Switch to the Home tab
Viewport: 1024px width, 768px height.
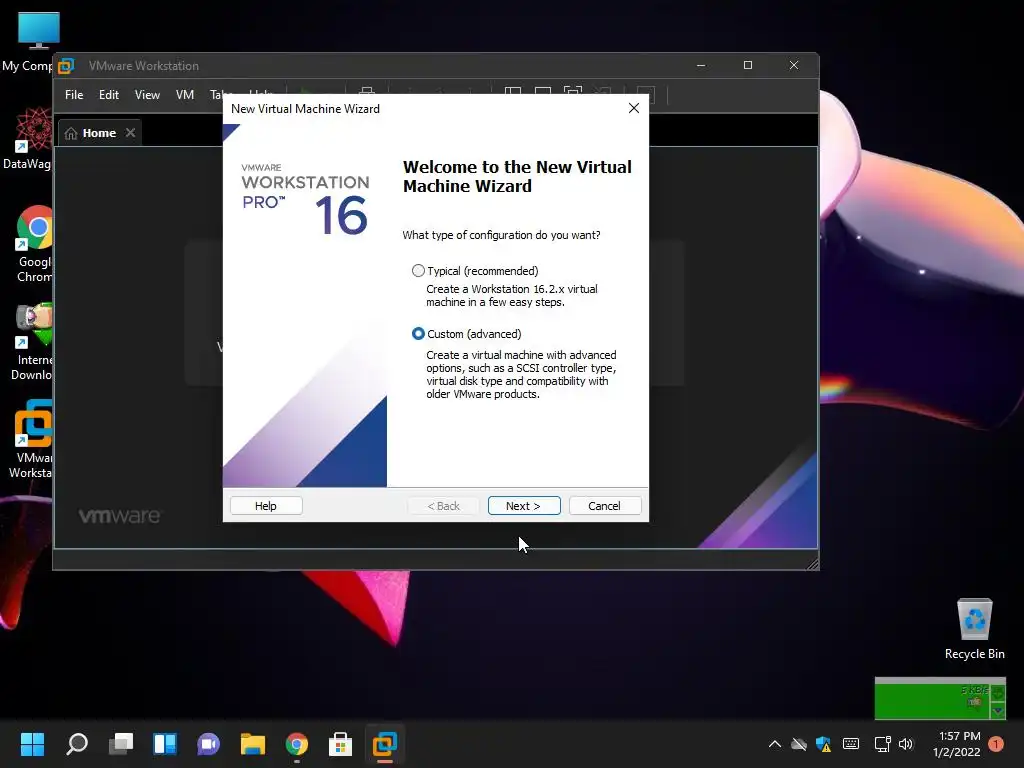click(99, 133)
